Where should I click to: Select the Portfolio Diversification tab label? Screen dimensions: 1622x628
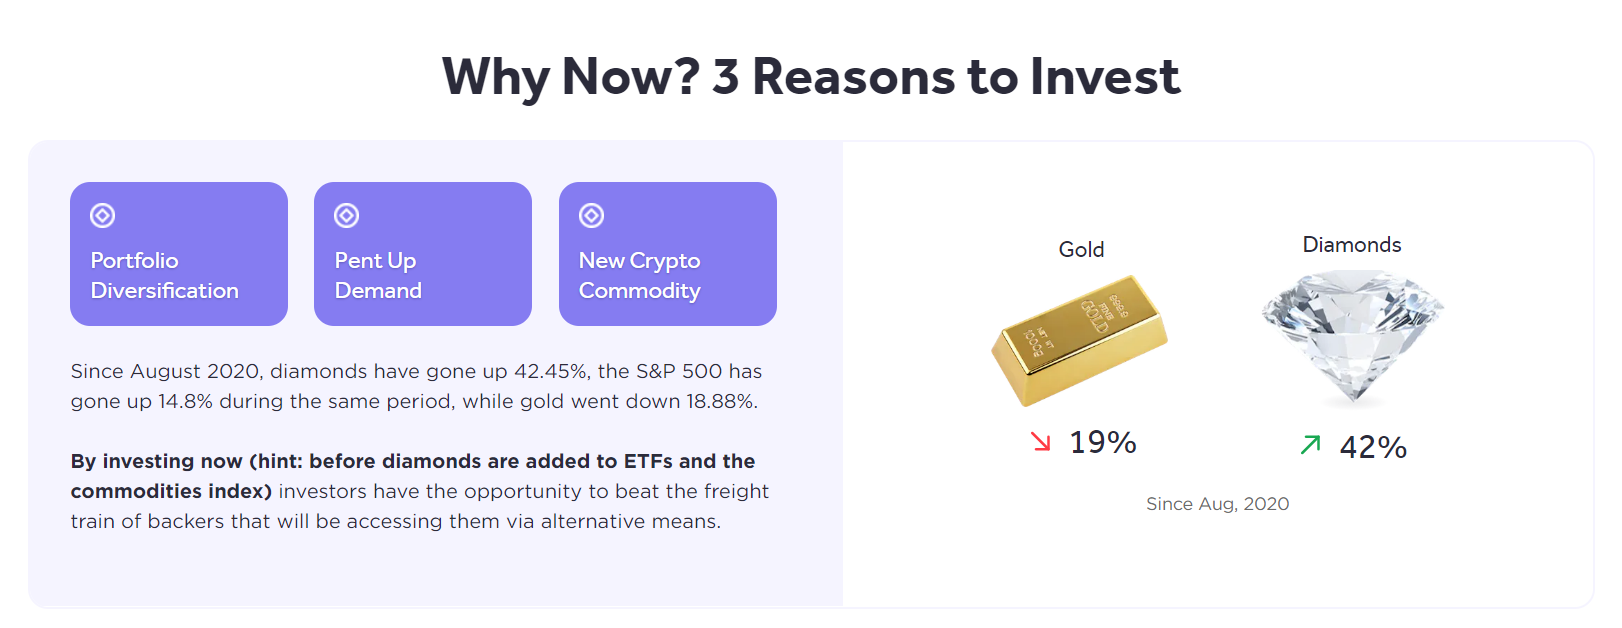(164, 275)
